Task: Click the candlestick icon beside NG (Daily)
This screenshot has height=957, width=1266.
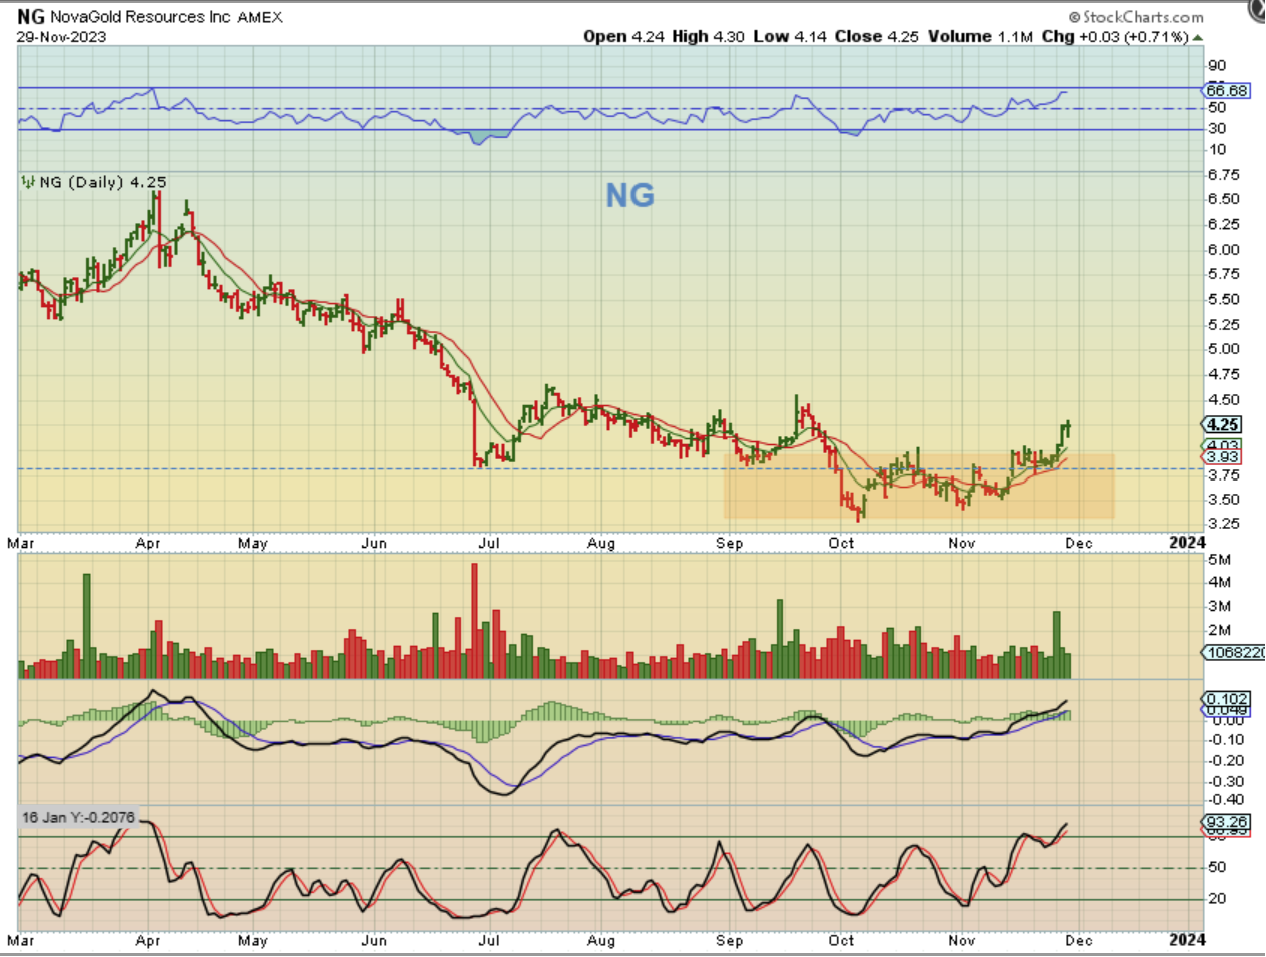Action: [28, 182]
